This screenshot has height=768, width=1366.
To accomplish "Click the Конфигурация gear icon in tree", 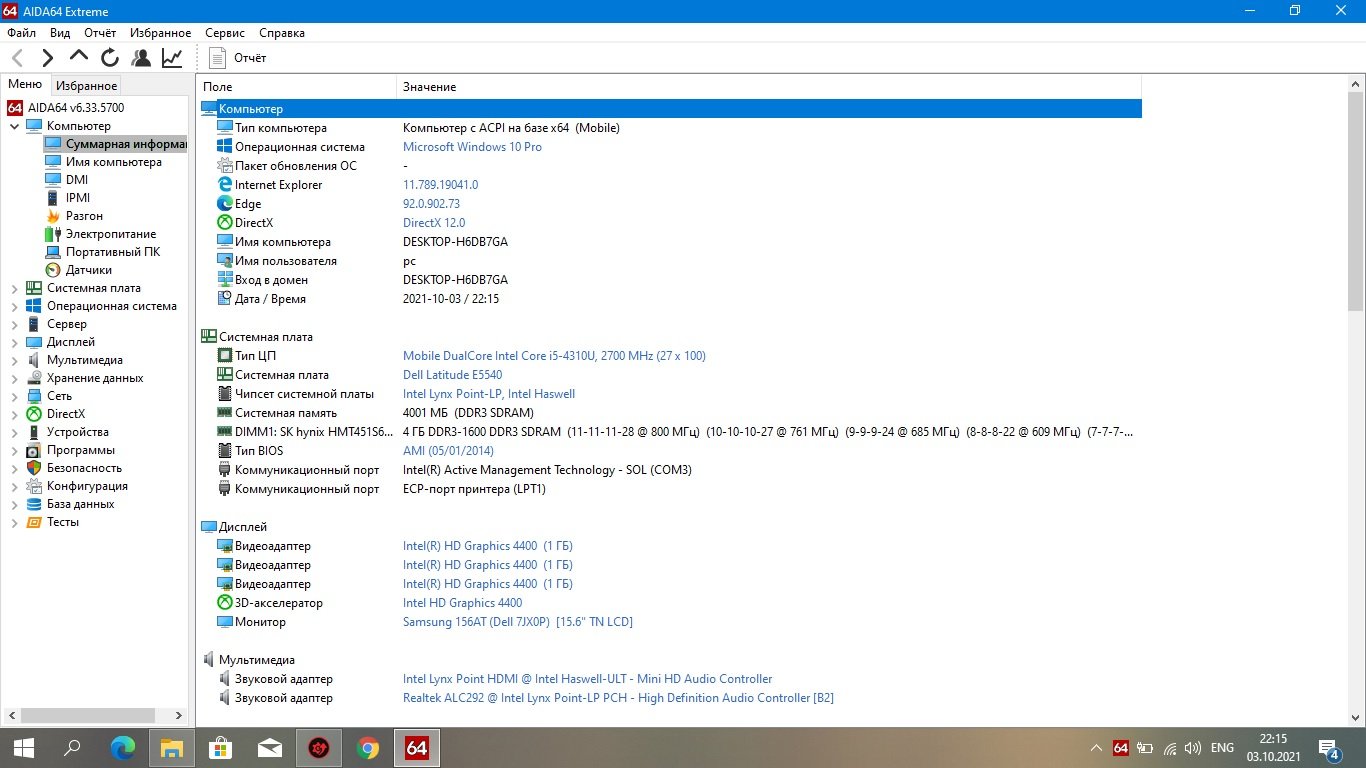I will 34,486.
